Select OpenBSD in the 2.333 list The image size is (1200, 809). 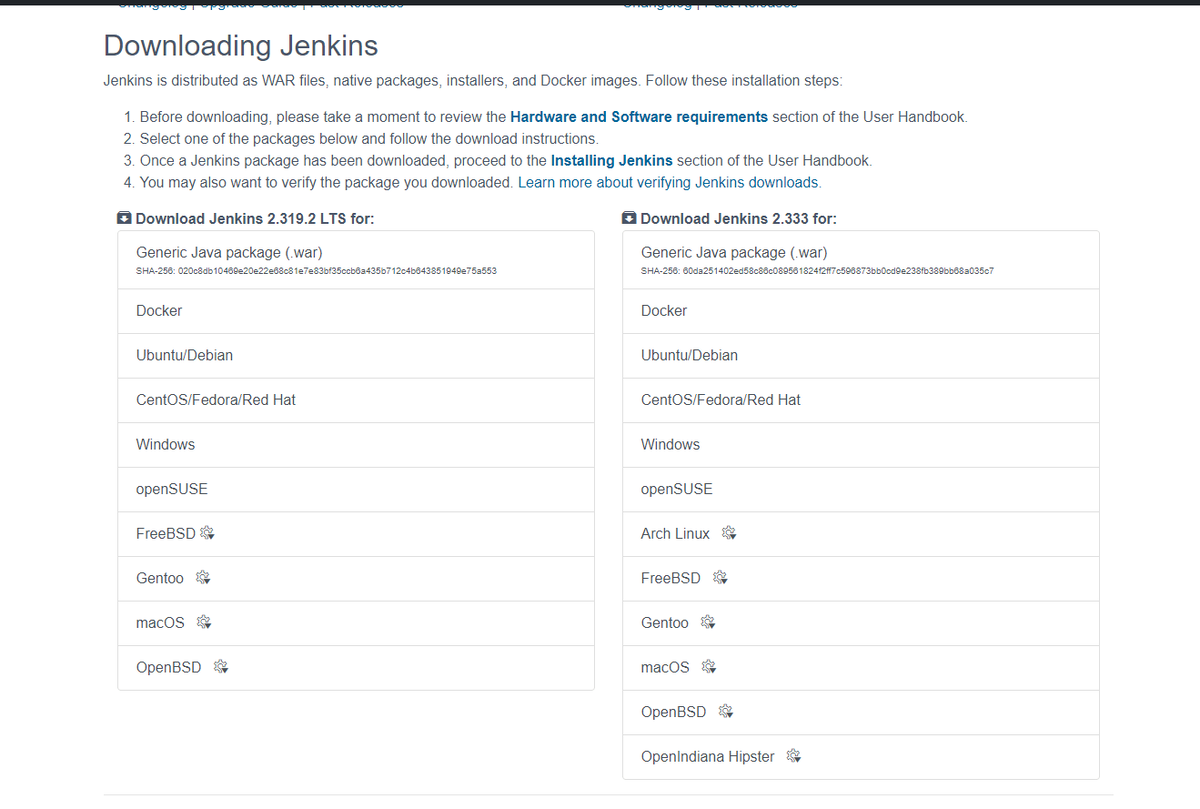tap(861, 712)
